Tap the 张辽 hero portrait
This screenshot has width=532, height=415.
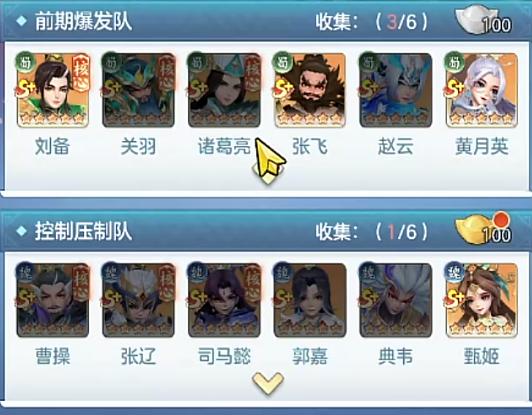click(138, 300)
